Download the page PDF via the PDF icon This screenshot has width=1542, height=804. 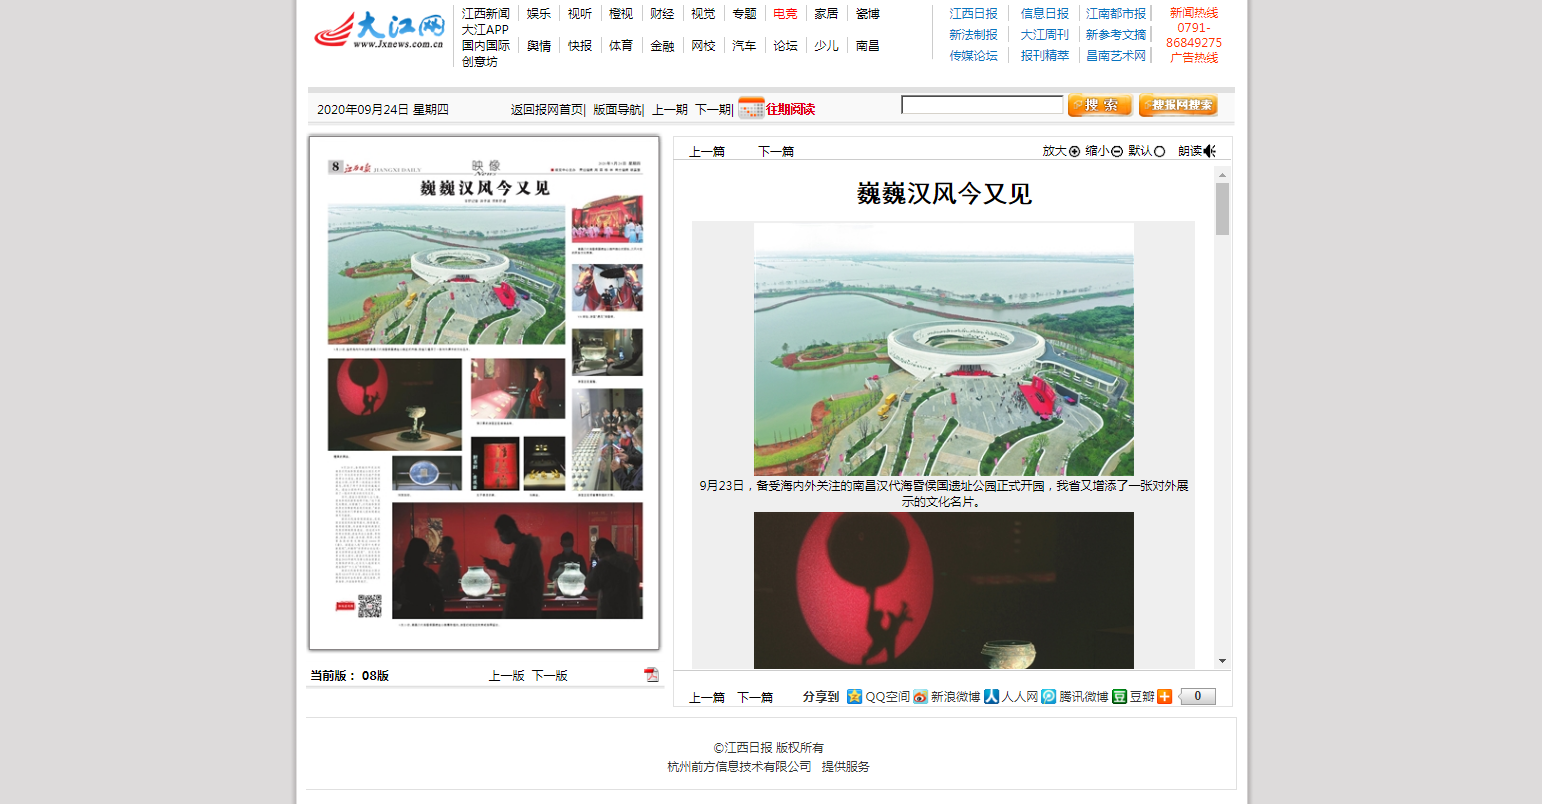click(651, 675)
